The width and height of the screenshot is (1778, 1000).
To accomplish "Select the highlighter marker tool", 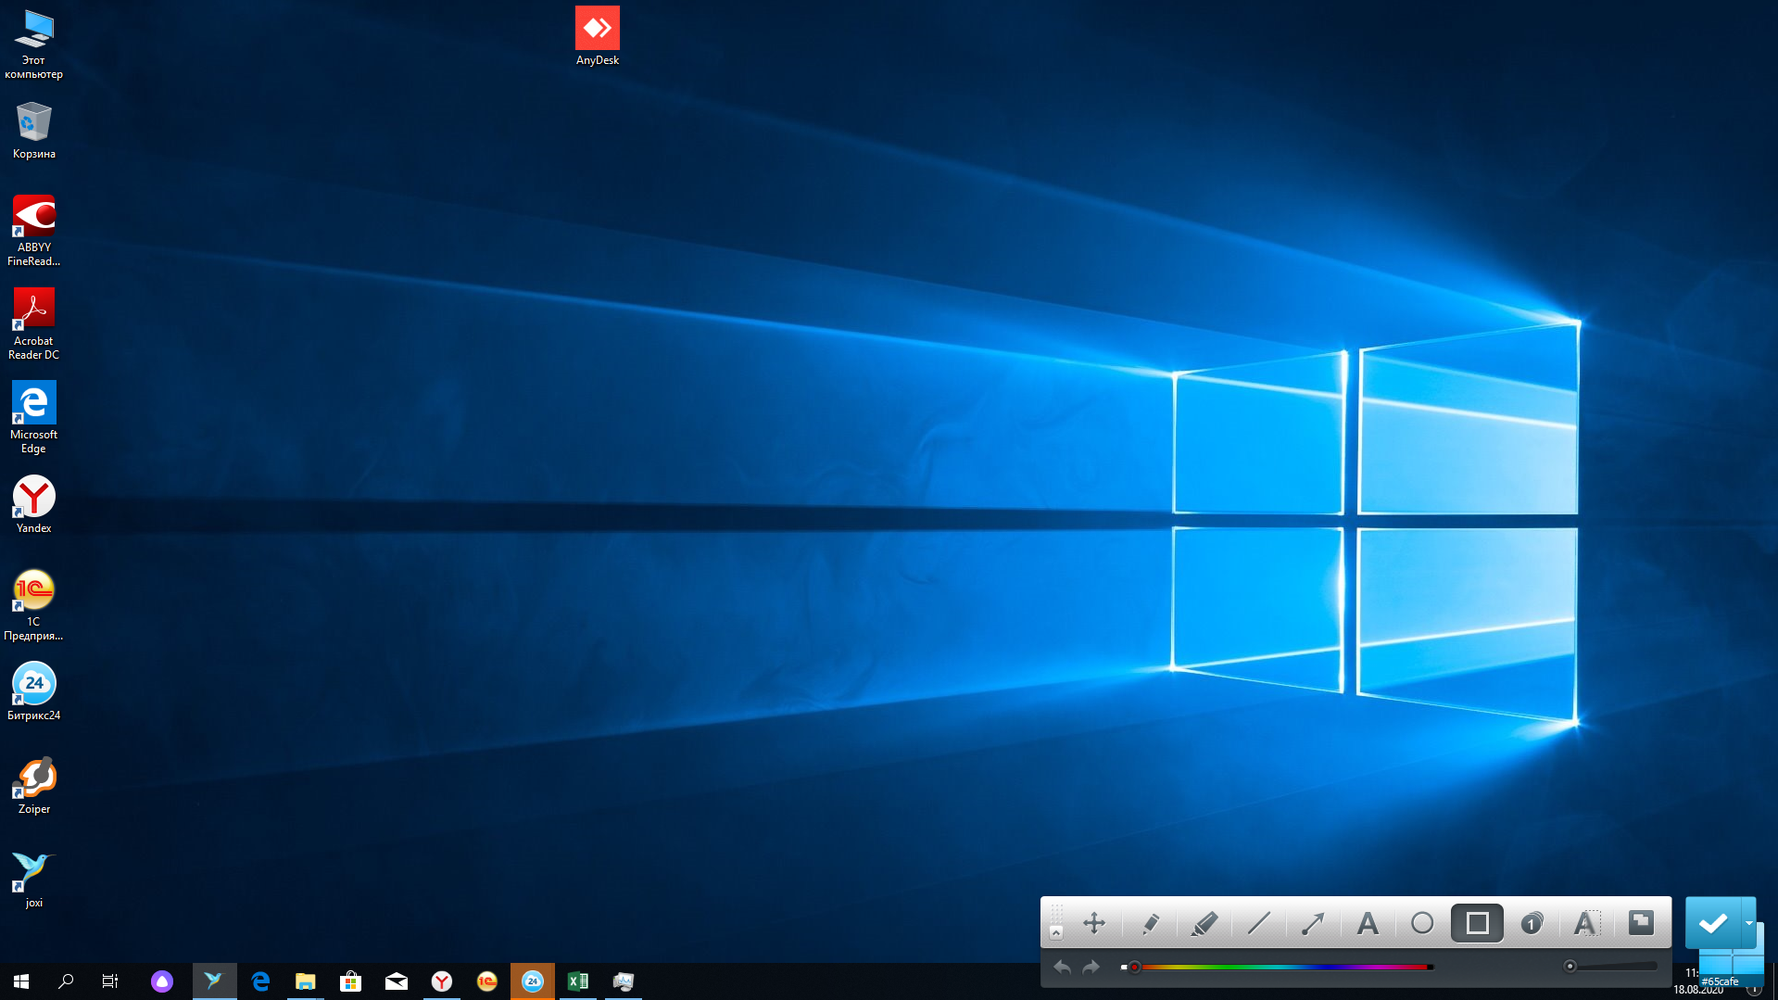I will tap(1204, 923).
